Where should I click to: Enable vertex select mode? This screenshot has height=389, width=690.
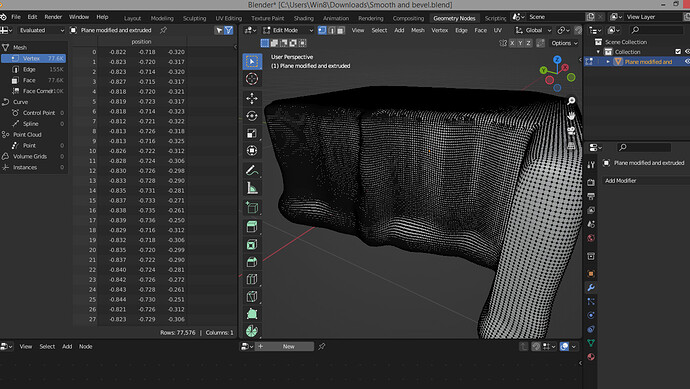point(322,30)
